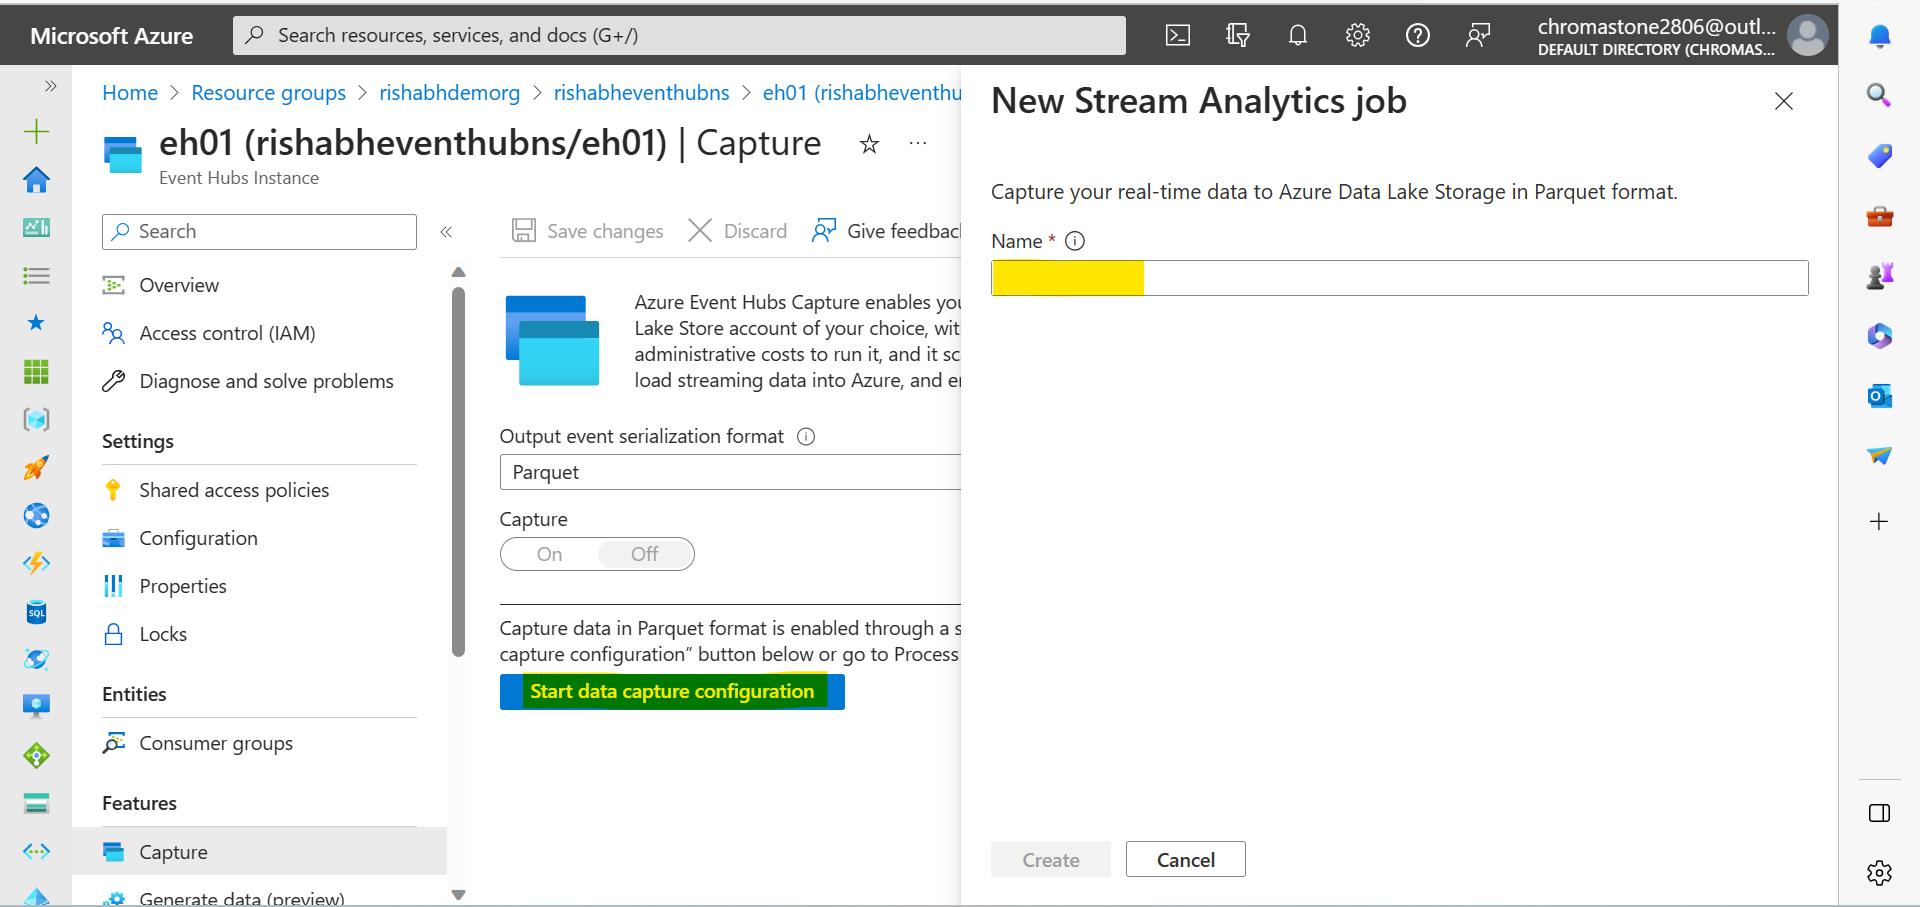Click the Create a resource plus icon
The image size is (1920, 907).
click(37, 132)
